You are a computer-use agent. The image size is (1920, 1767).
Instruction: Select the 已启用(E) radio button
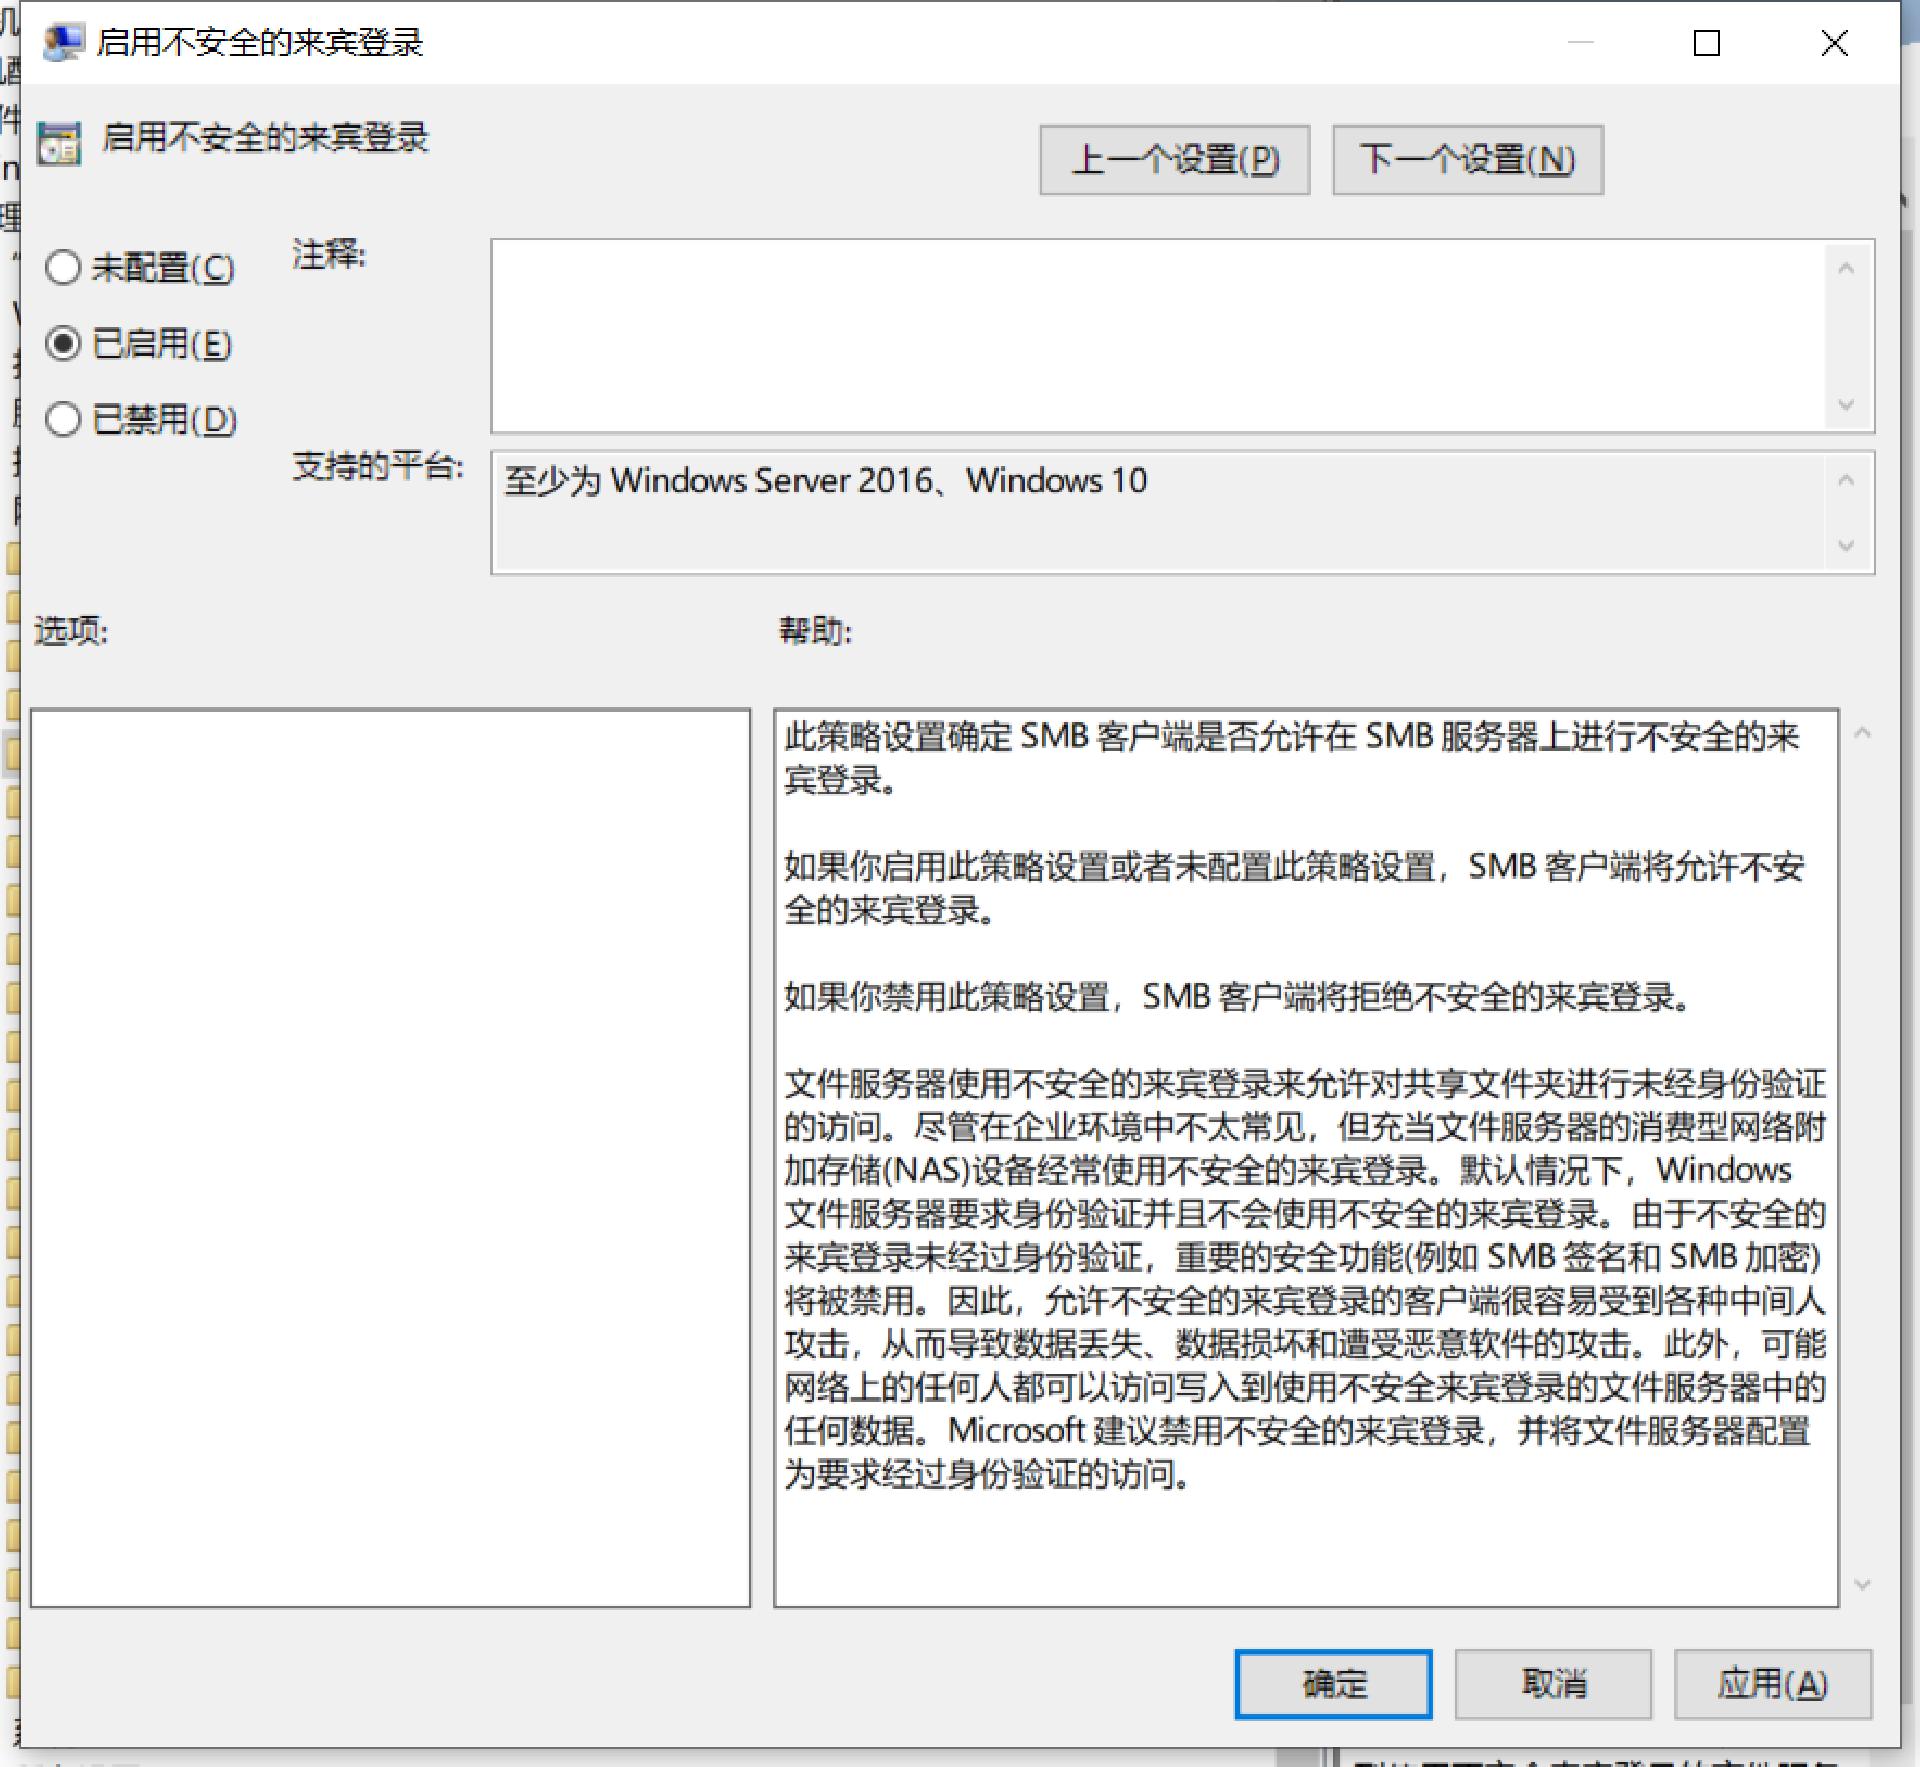pyautogui.click(x=138, y=344)
